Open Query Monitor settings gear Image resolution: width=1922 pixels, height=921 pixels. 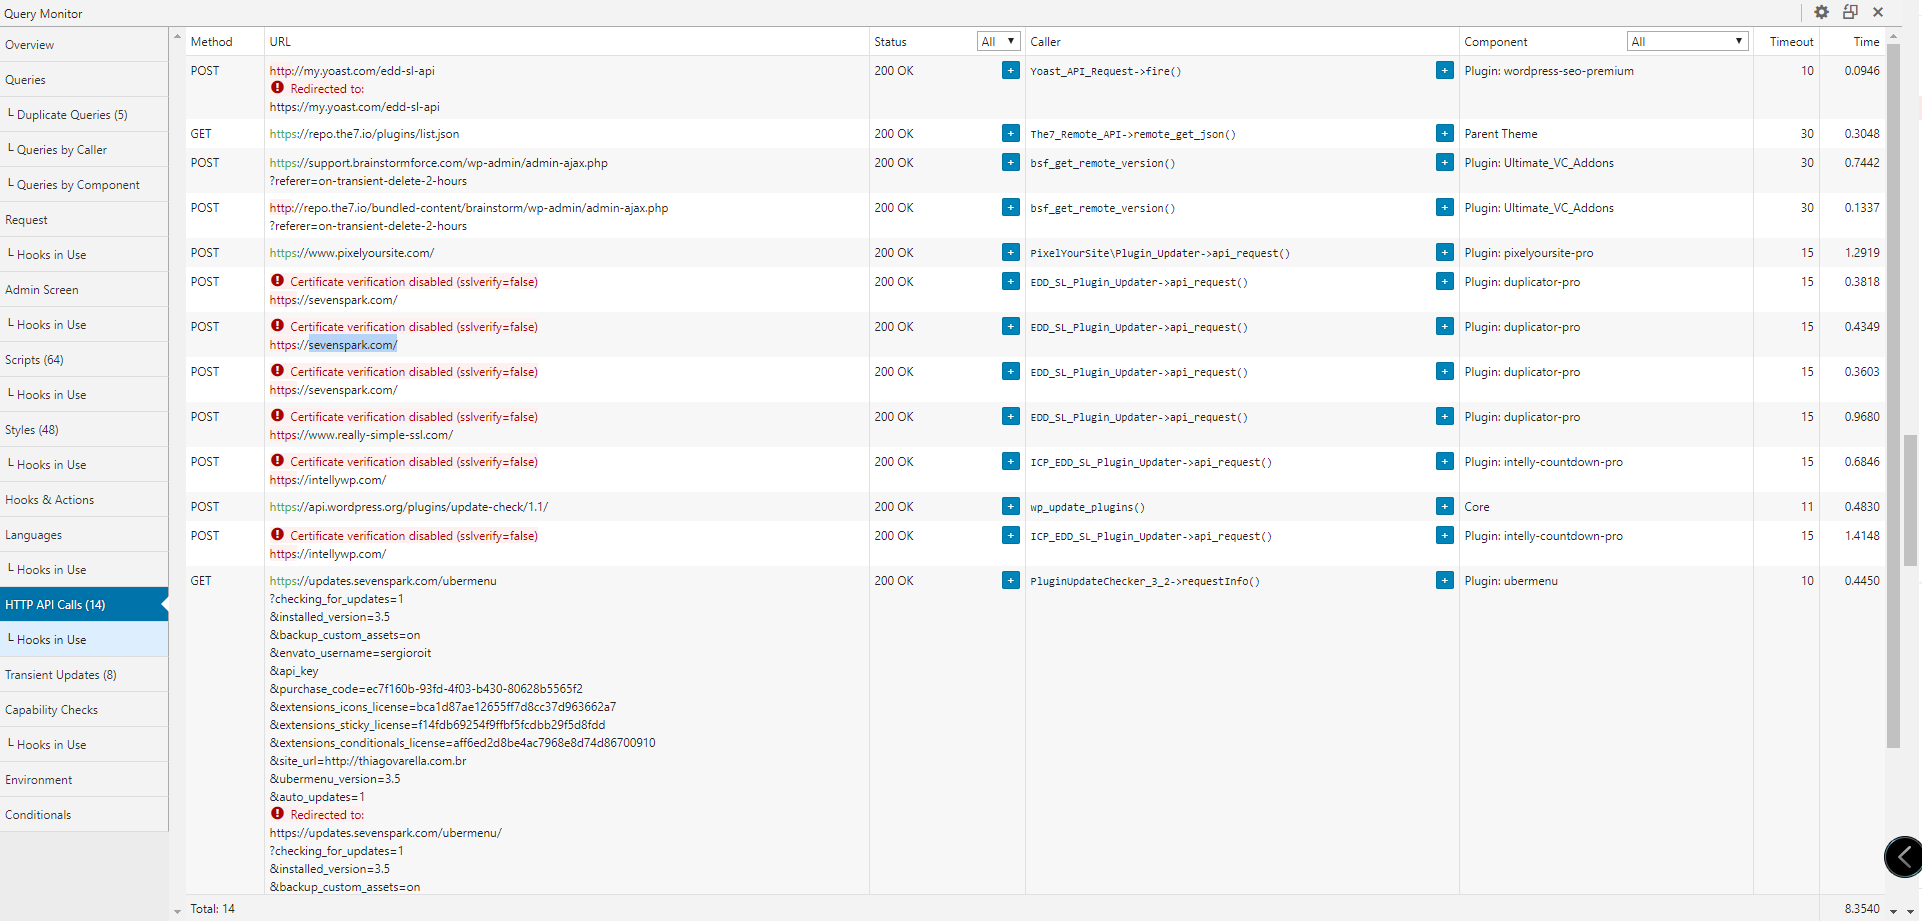click(1821, 12)
